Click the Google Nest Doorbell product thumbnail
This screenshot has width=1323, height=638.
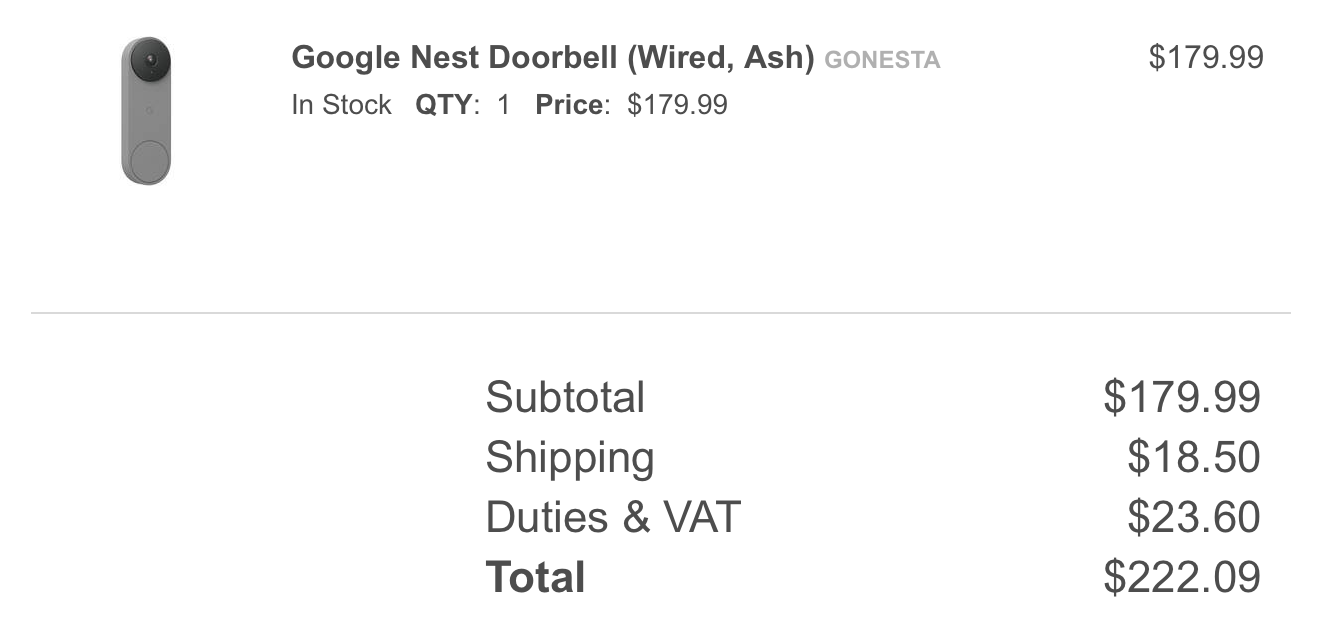(x=146, y=110)
